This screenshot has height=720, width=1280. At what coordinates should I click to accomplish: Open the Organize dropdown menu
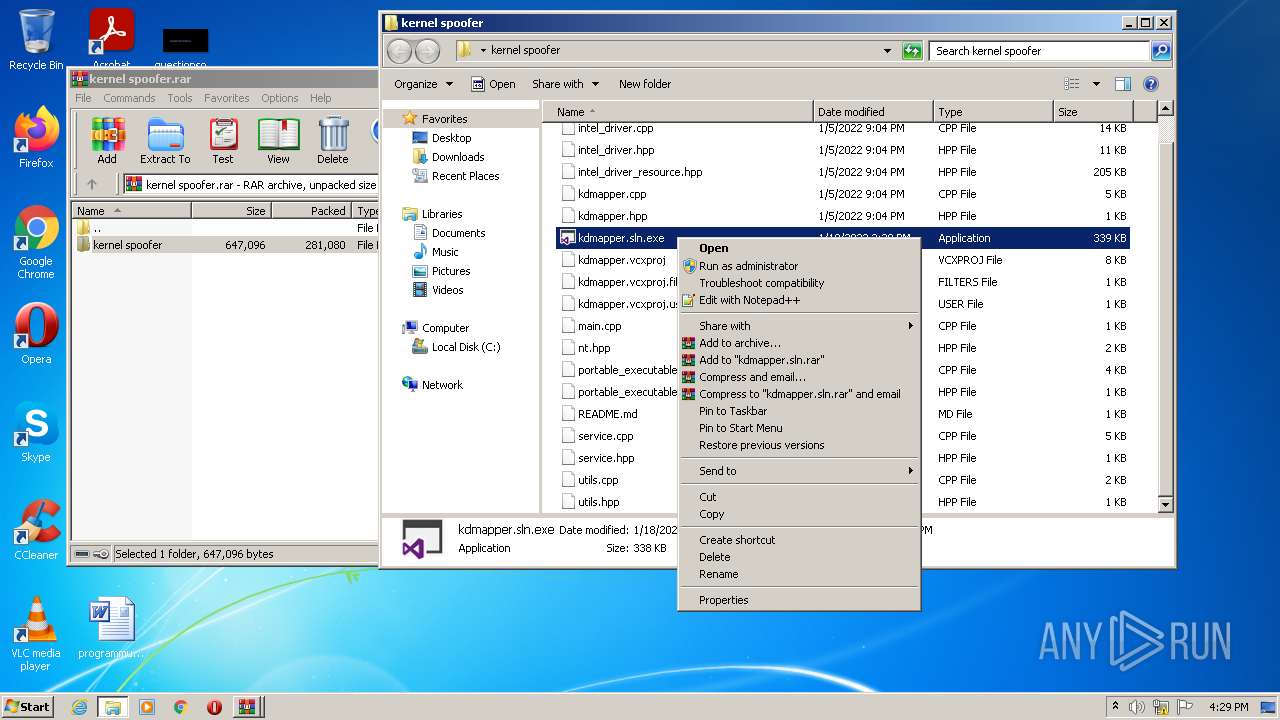point(423,84)
